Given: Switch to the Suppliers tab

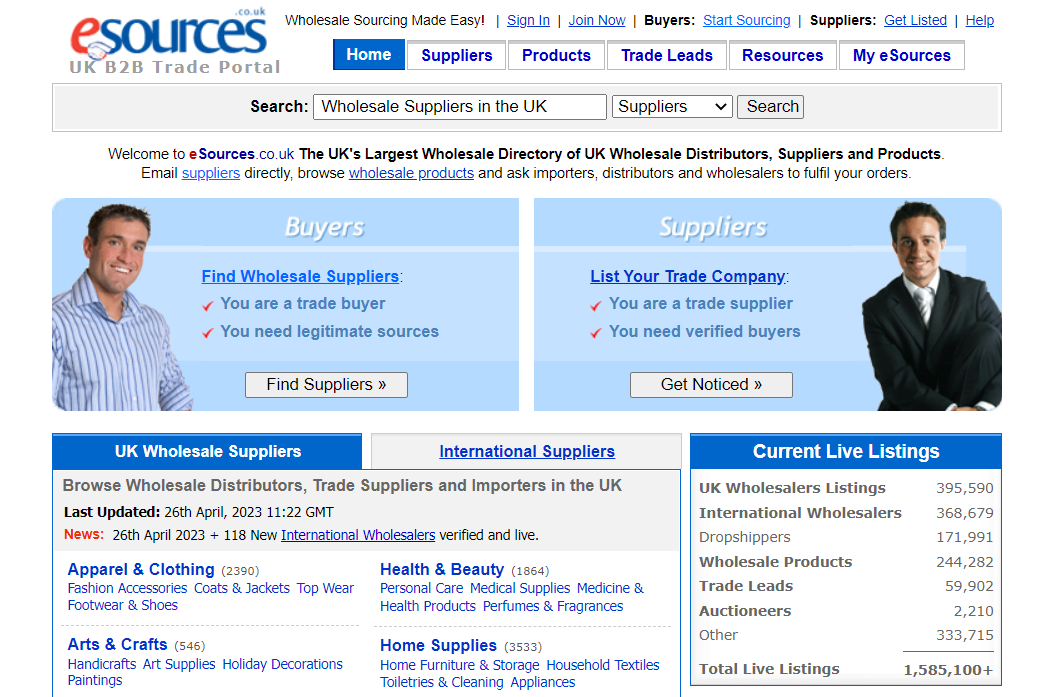Looking at the screenshot, I should [456, 55].
